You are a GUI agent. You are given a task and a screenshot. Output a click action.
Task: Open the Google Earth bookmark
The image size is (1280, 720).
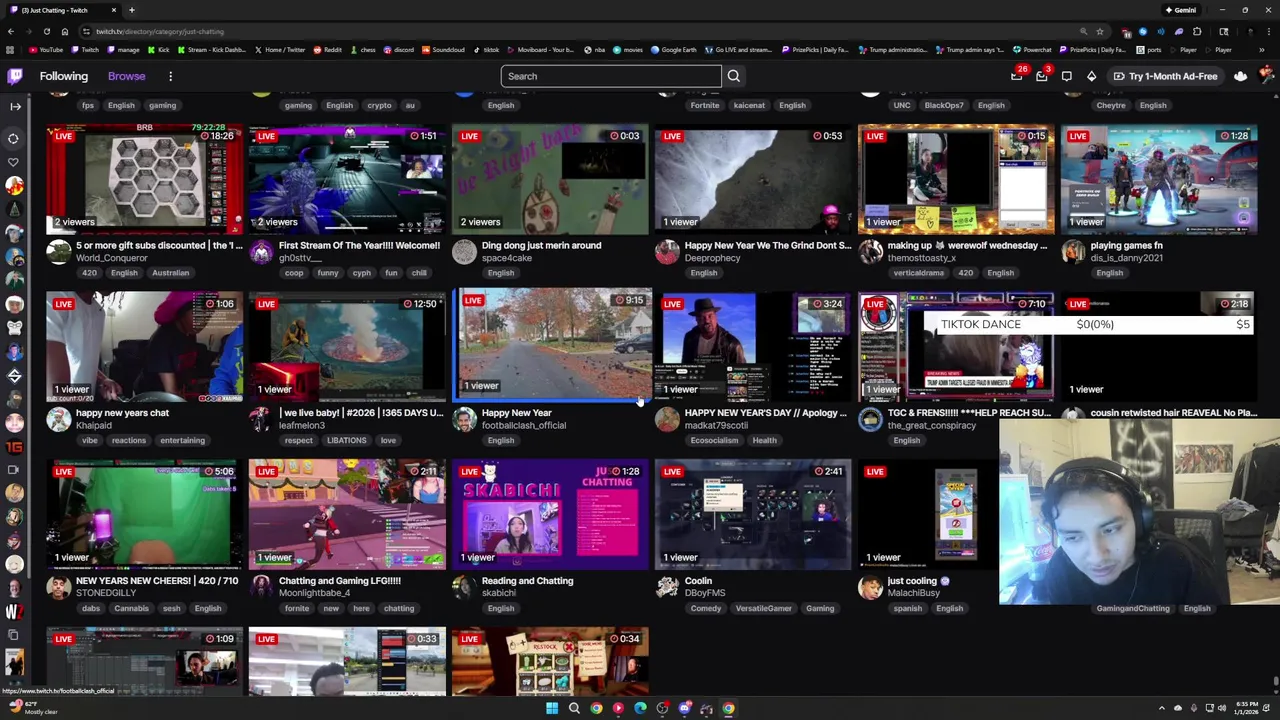[675, 49]
